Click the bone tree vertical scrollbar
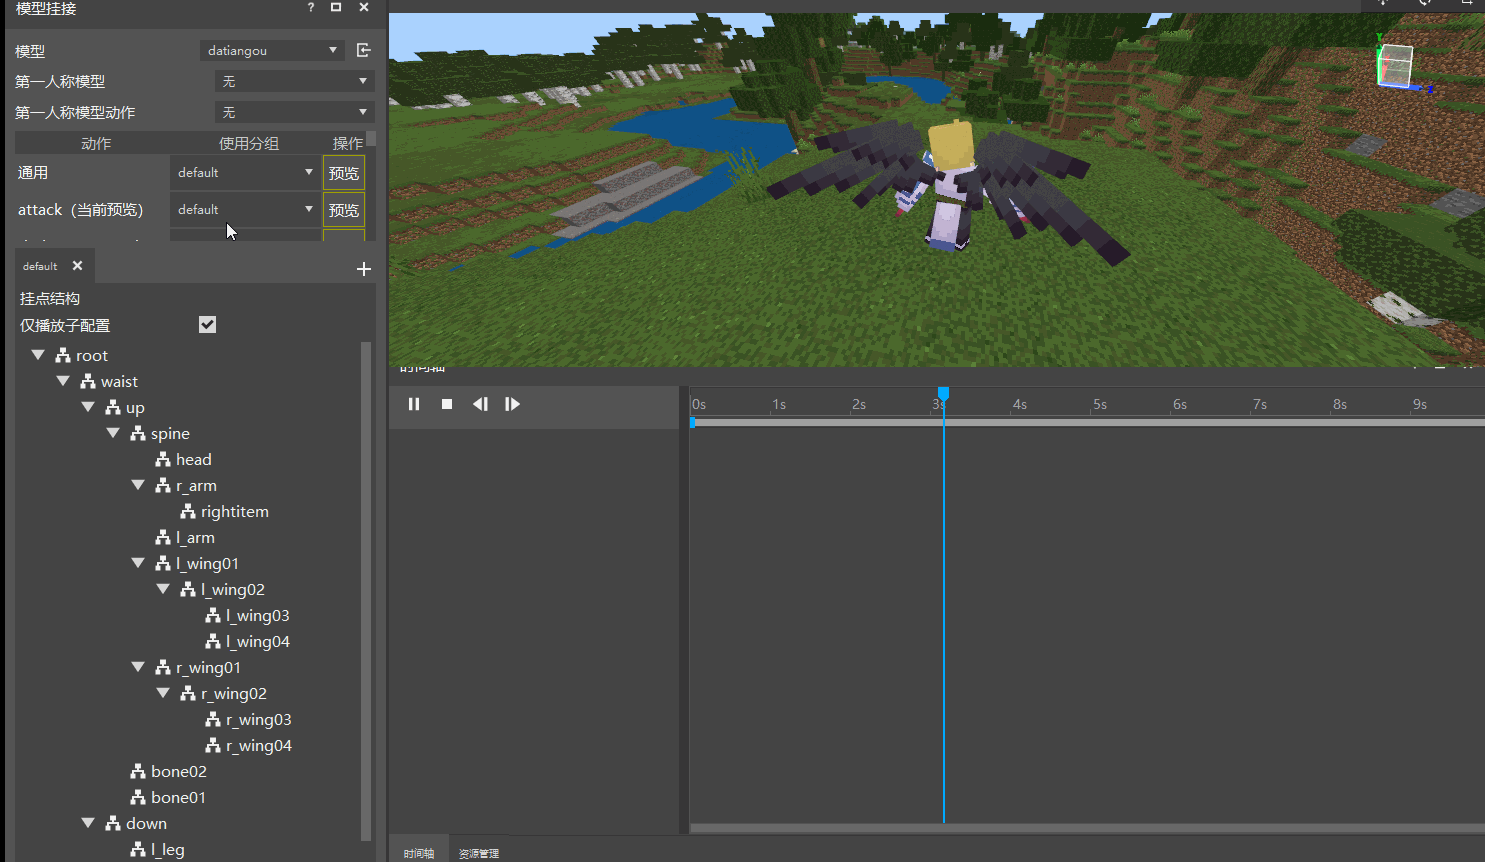Screen dimensions: 1485x862 (366, 590)
